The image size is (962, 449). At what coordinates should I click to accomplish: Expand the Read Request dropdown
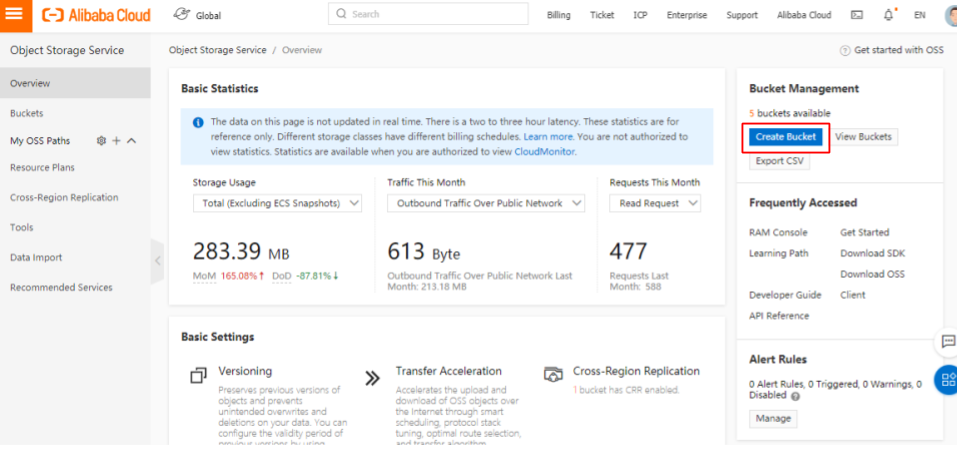pos(655,203)
